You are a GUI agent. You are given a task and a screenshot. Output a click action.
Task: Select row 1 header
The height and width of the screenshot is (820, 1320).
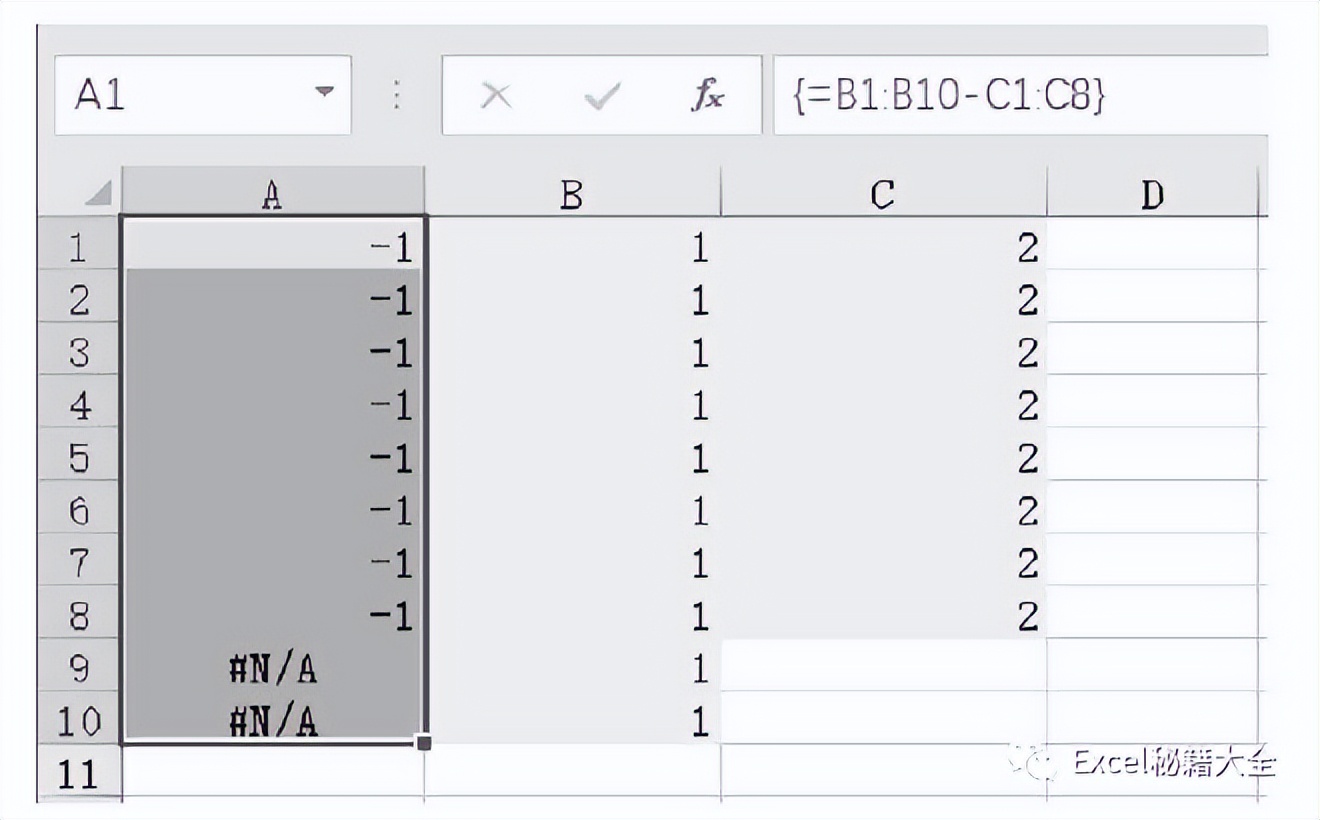tap(79, 247)
